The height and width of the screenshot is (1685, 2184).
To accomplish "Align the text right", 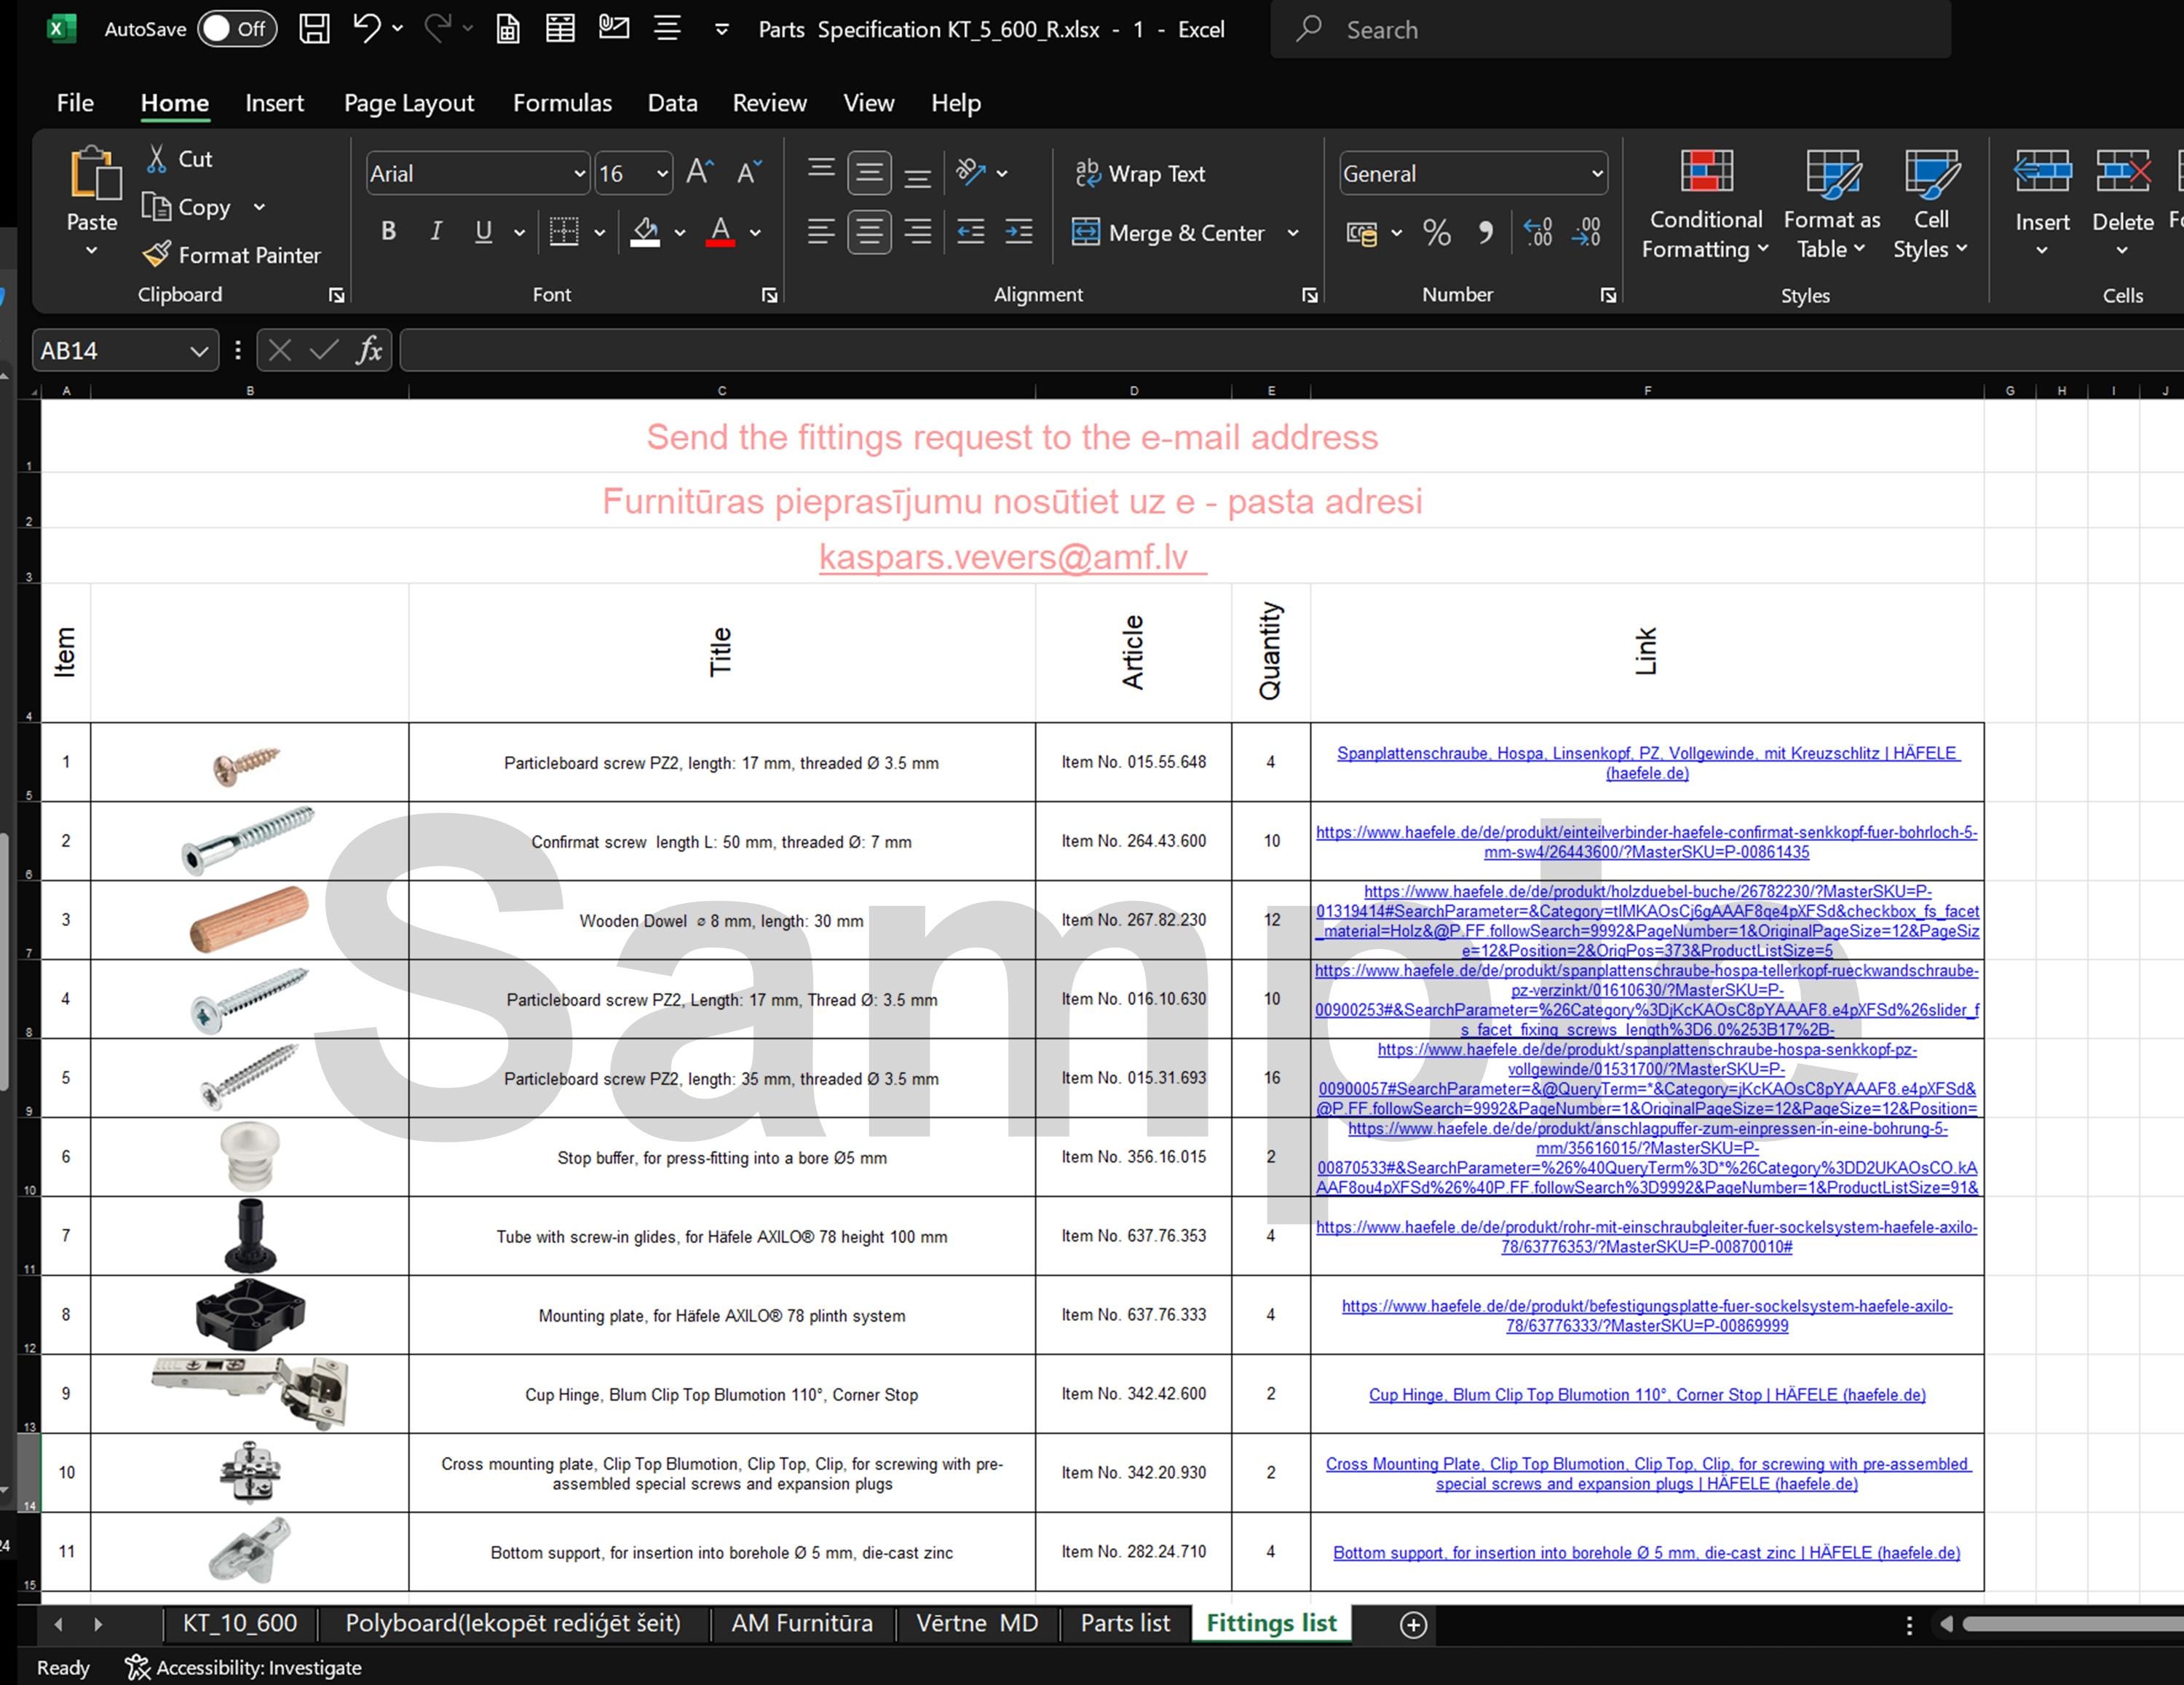I will pyautogui.click(x=917, y=232).
